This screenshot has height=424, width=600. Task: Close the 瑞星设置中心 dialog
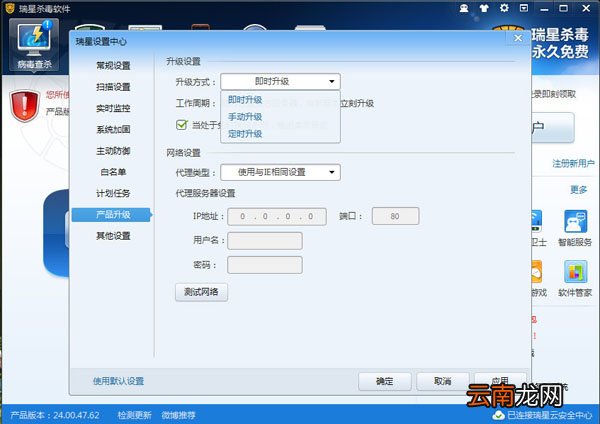pyautogui.click(x=518, y=38)
